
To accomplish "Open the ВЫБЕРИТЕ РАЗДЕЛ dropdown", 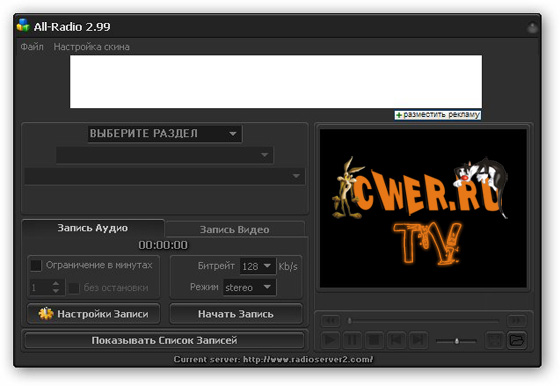I will click(x=165, y=134).
